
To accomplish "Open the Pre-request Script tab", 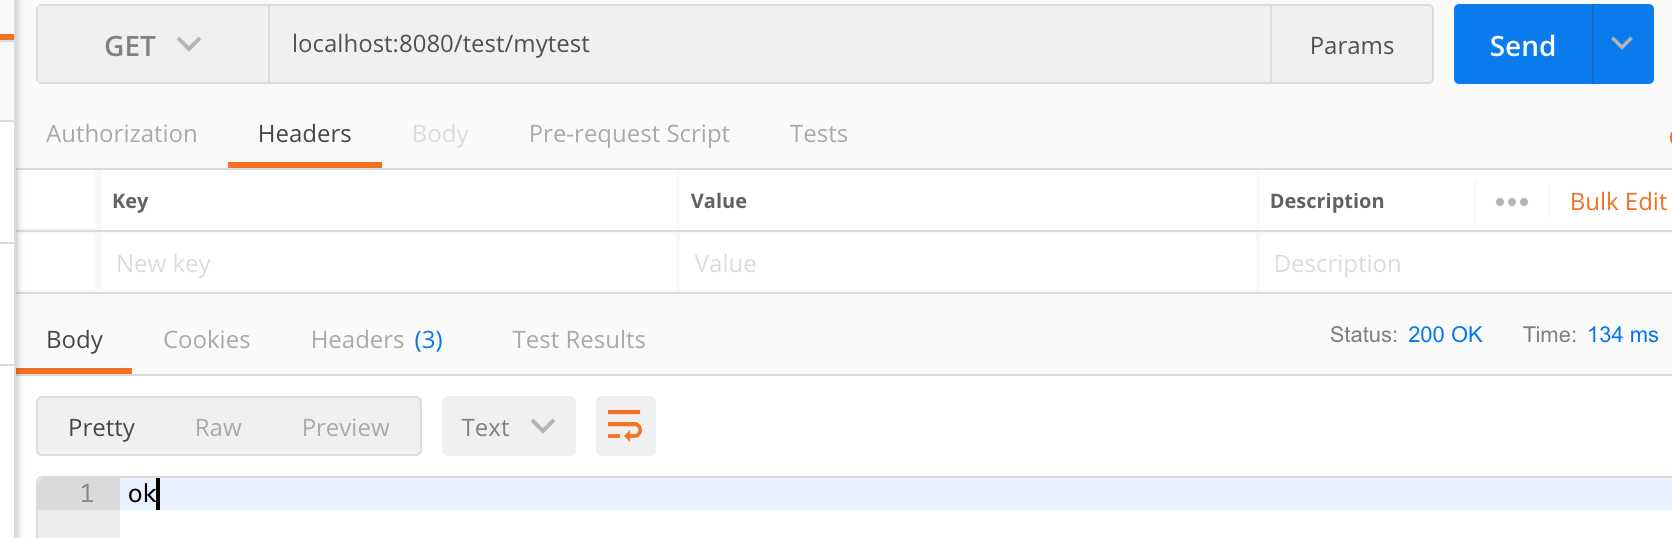I will click(x=629, y=134).
